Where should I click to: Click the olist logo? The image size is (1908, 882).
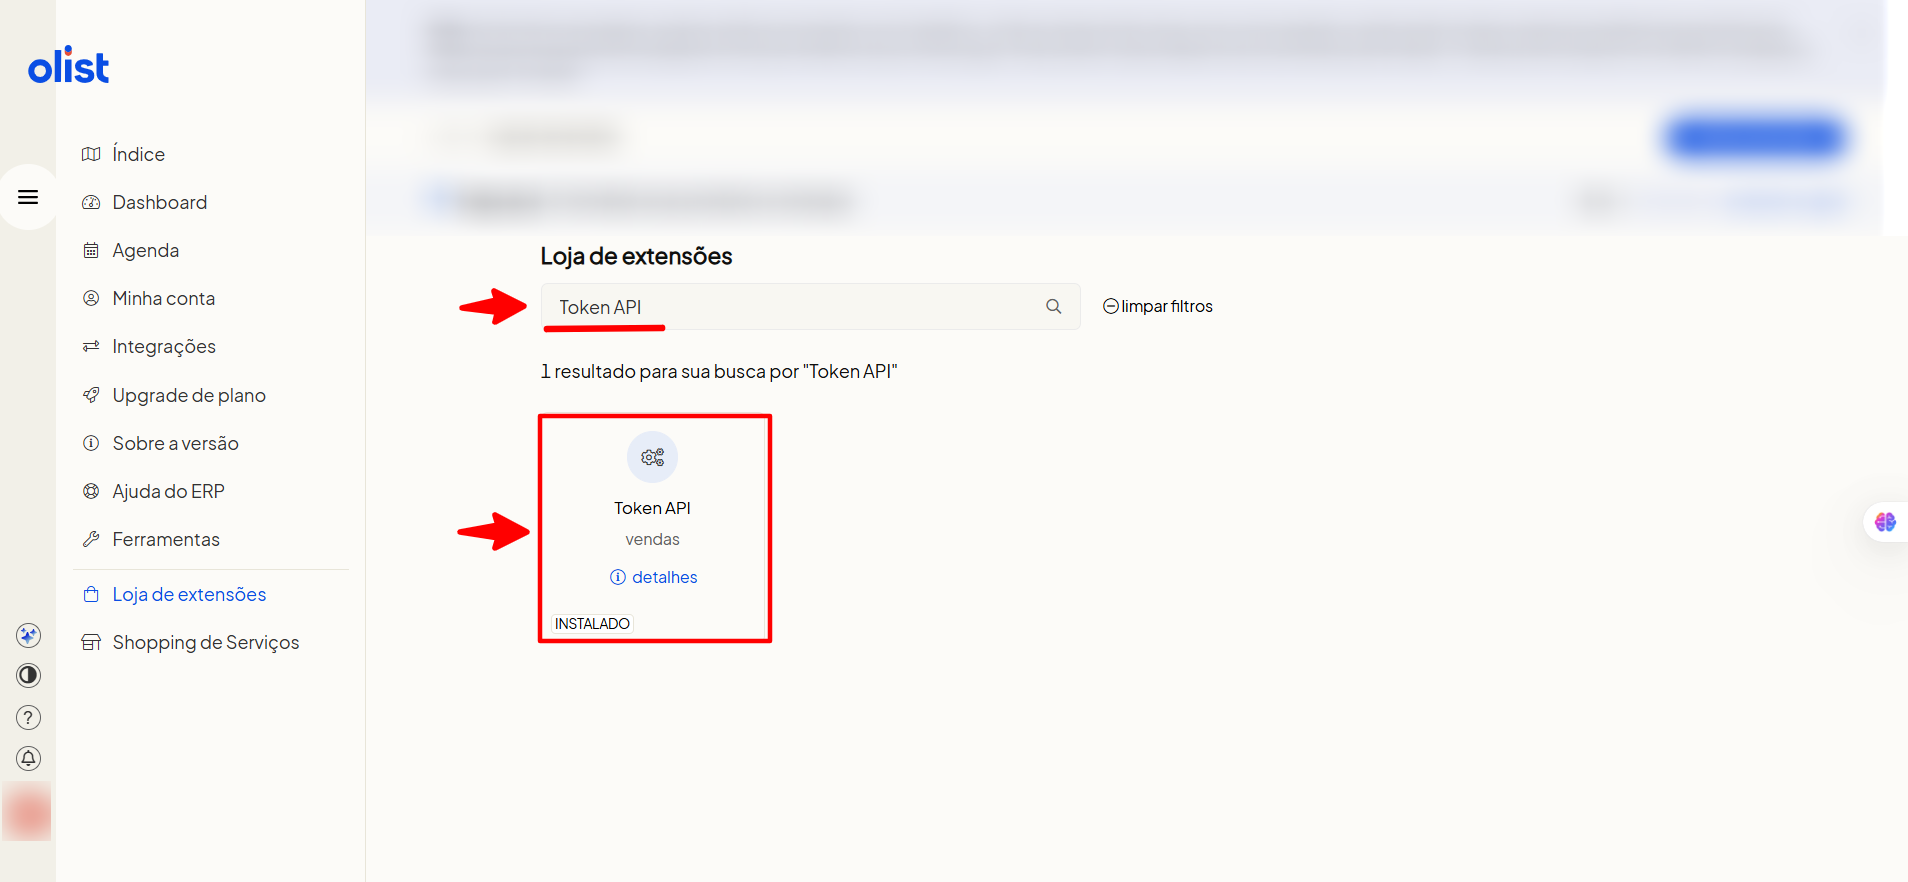68,66
